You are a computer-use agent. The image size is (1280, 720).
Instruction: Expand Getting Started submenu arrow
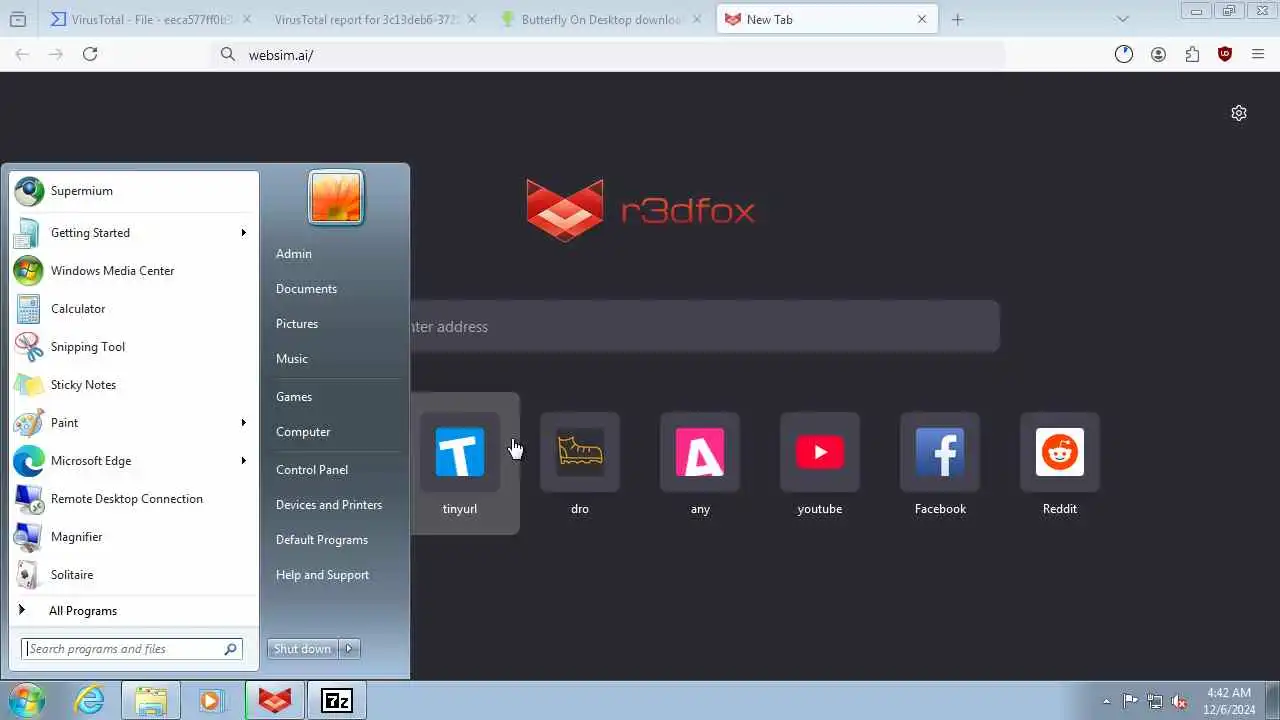tap(244, 233)
